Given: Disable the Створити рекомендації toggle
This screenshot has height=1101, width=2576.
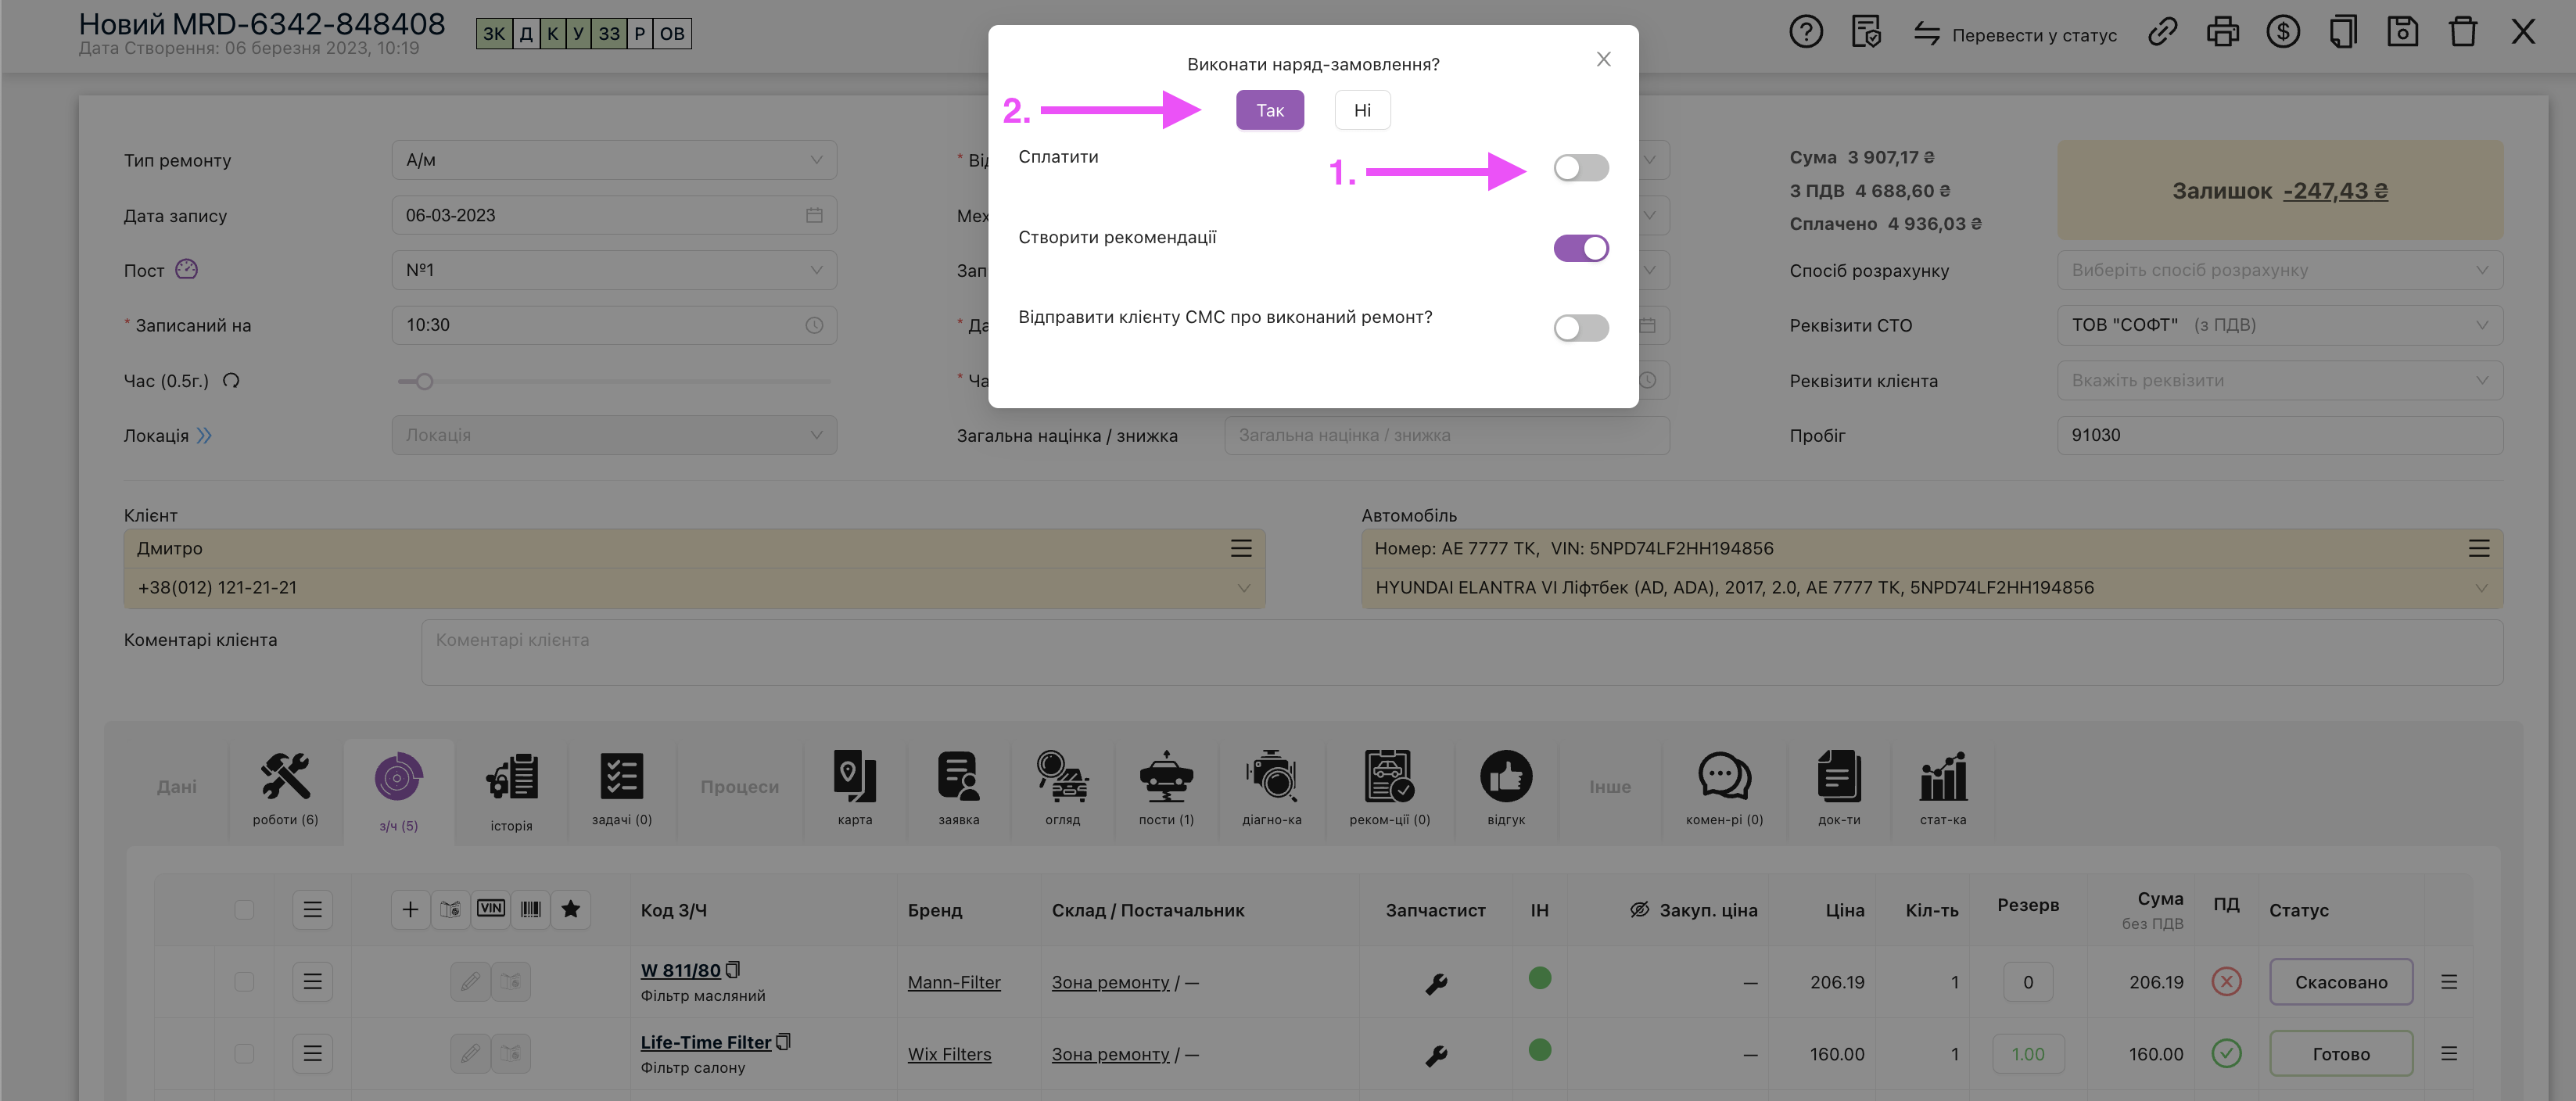Looking at the screenshot, I should coord(1580,248).
